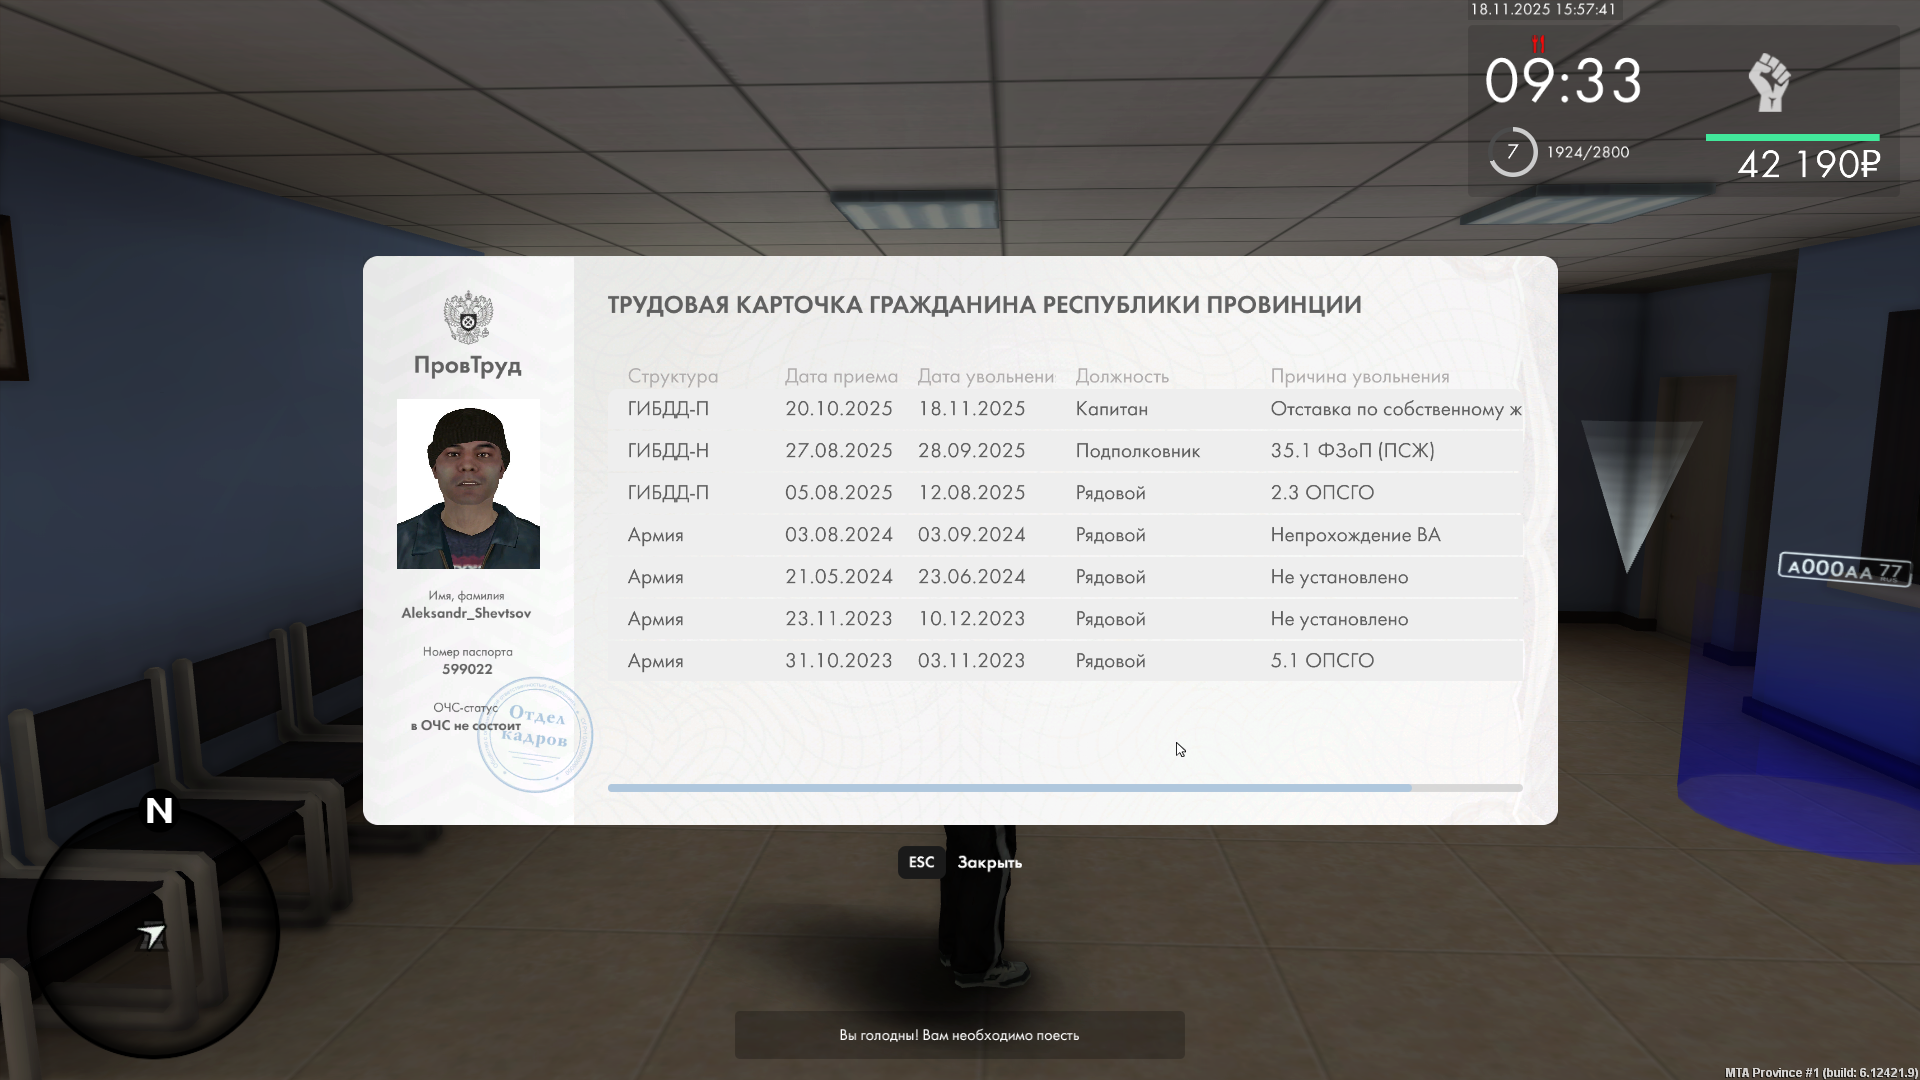Click the Причина увольнения column header
This screenshot has width=1920, height=1080.
[x=1359, y=376]
